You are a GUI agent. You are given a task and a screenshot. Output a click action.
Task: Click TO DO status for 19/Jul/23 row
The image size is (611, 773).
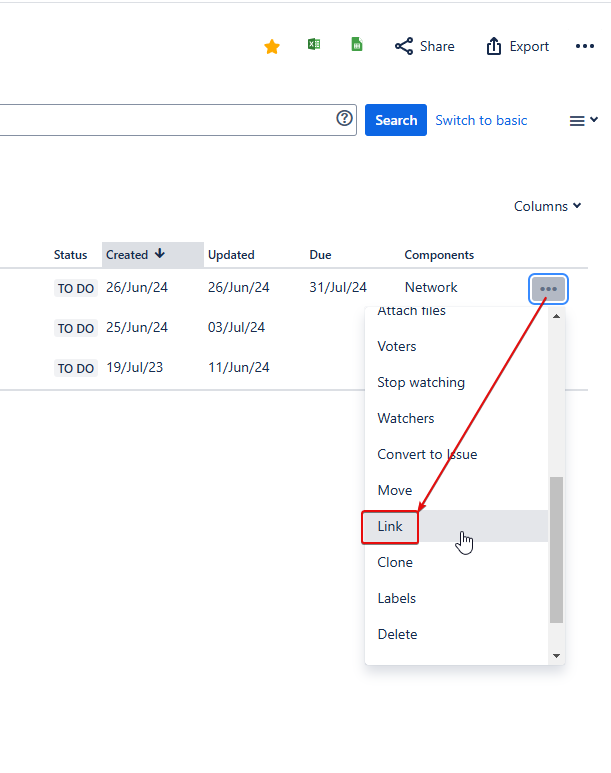tap(75, 368)
